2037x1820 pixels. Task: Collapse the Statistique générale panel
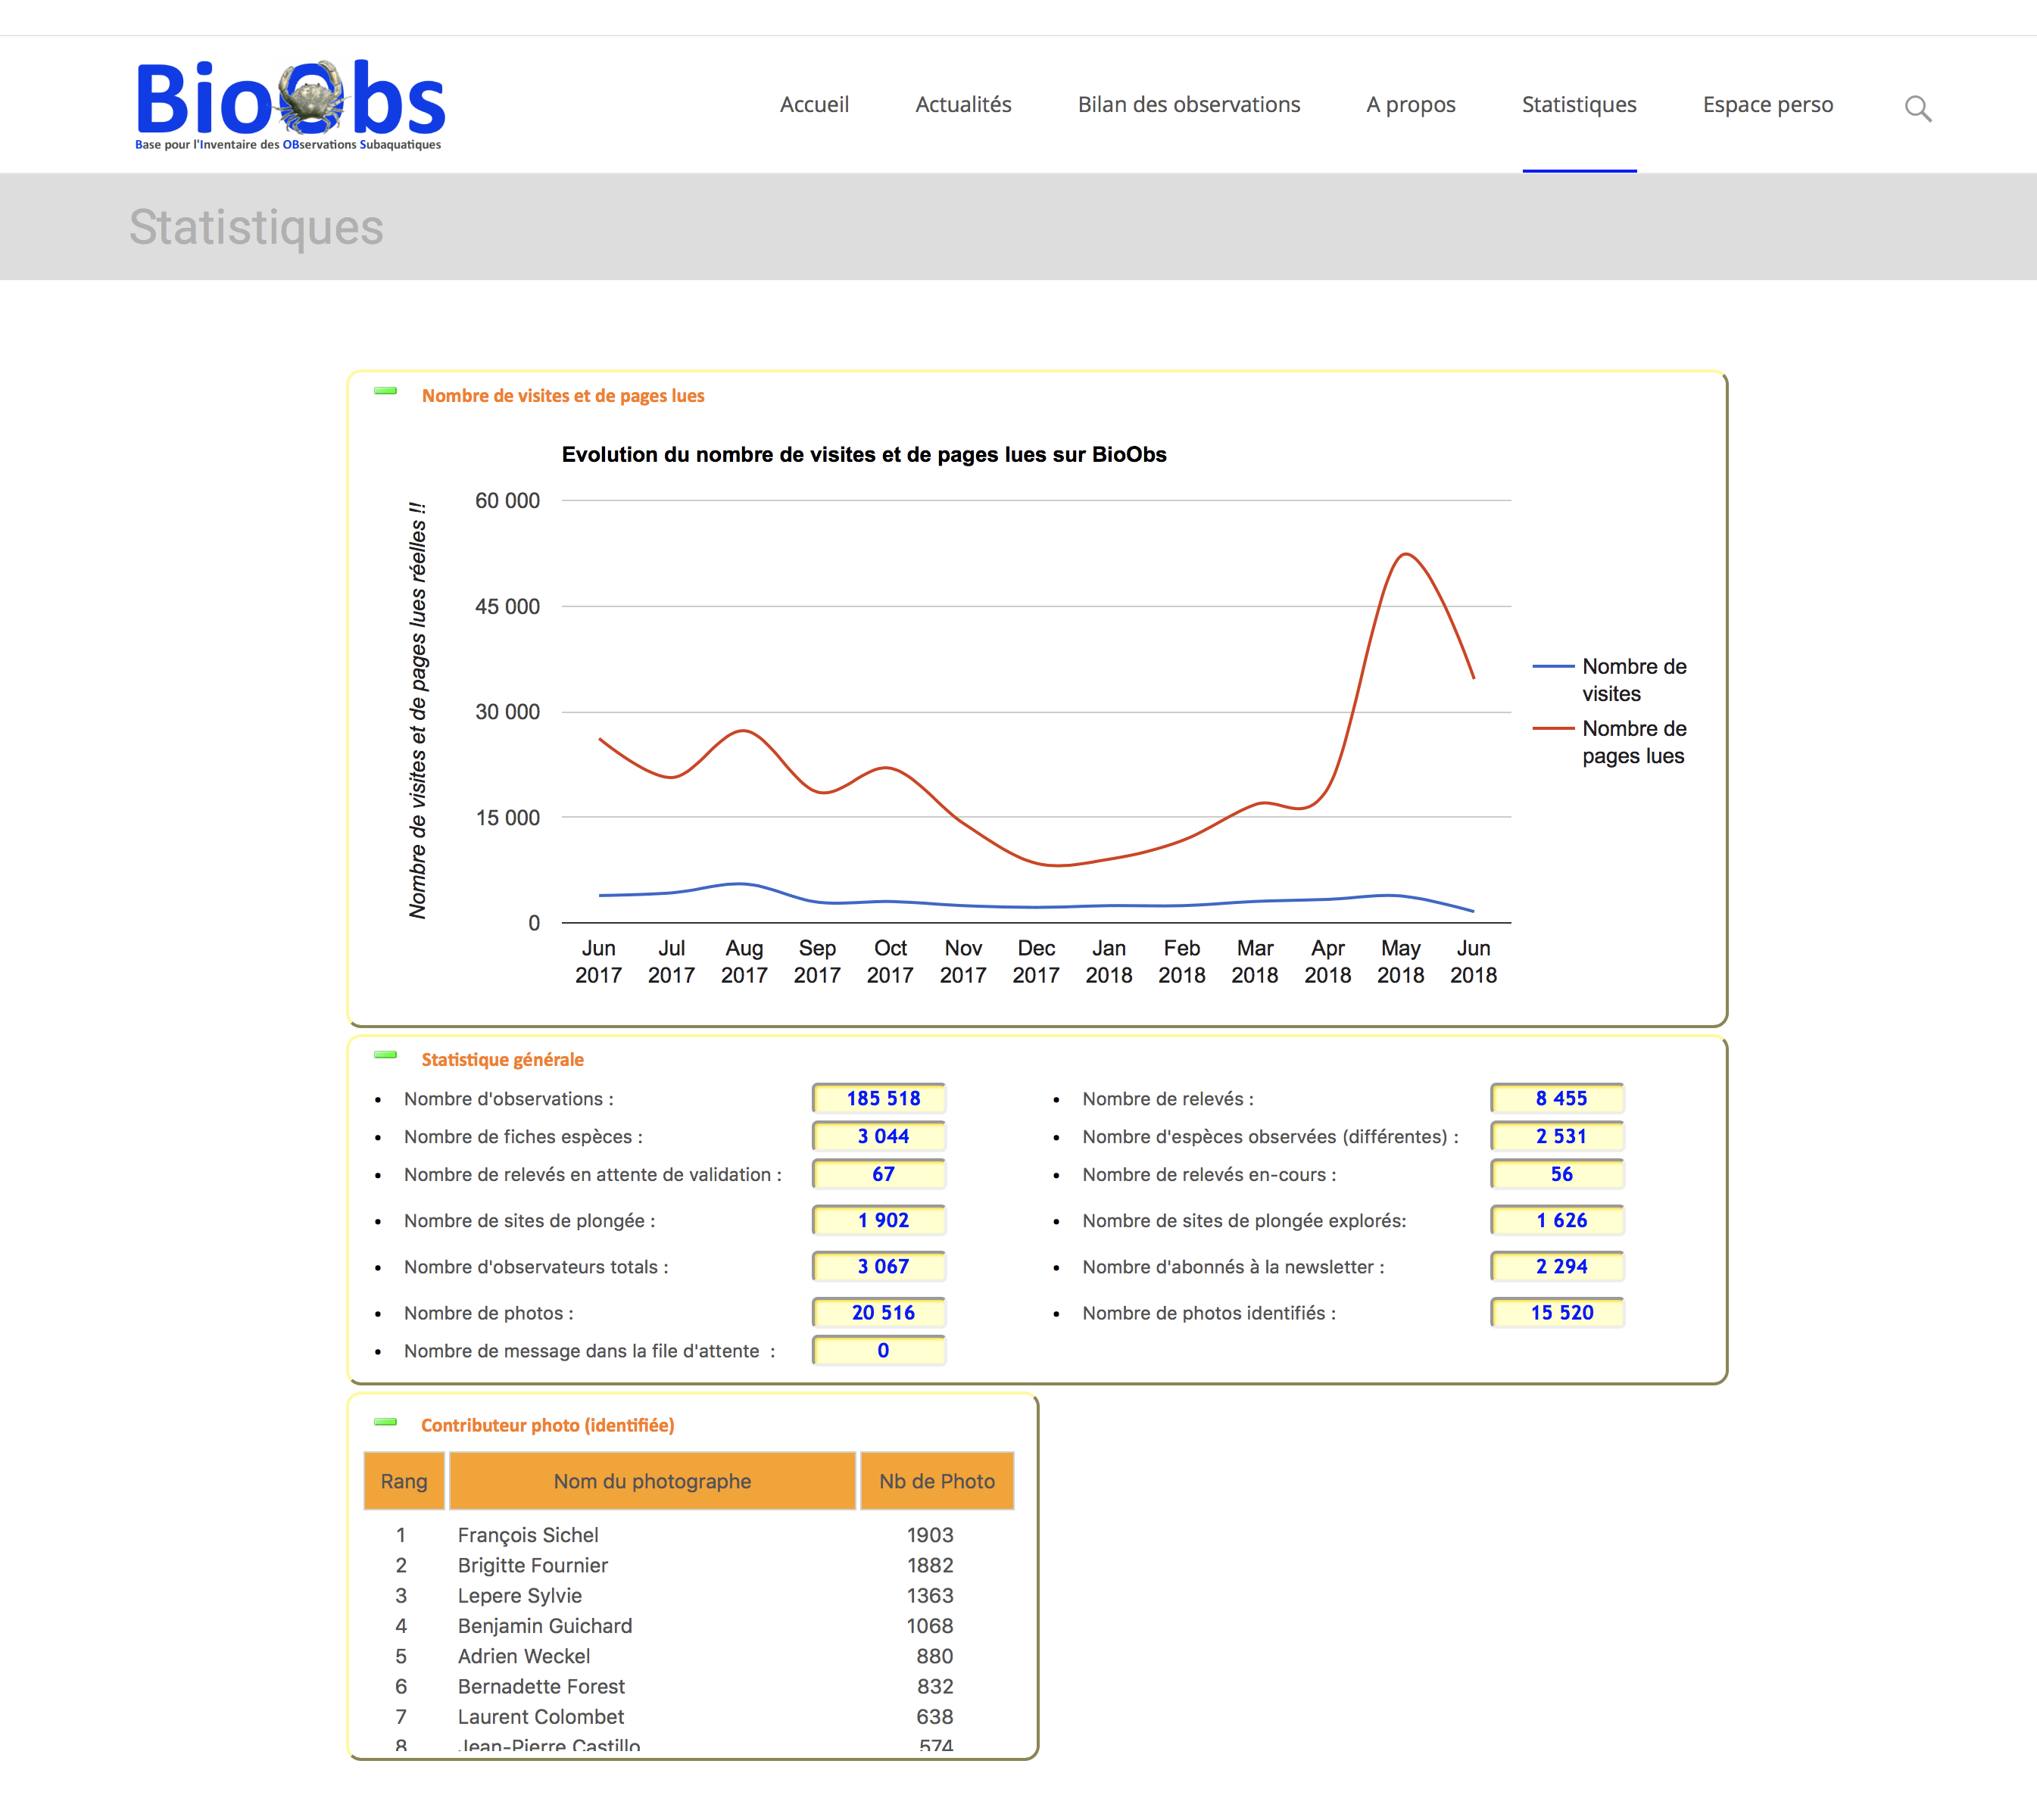pos(385,1055)
